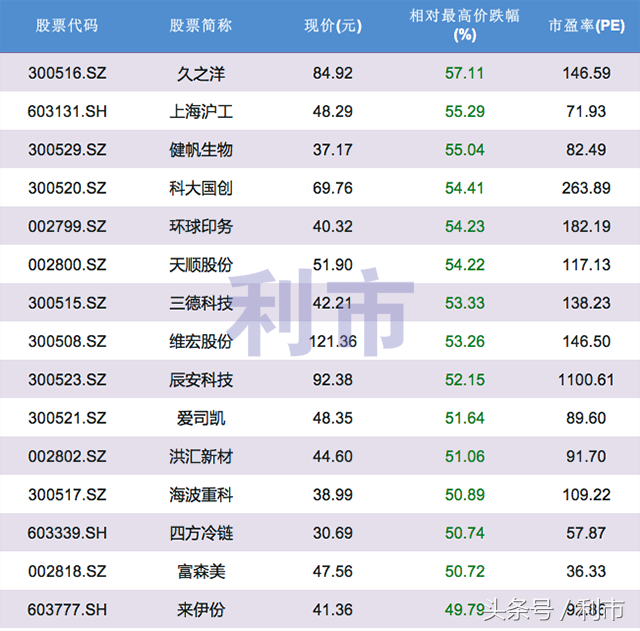Select the price 44.60
Screen dimensions: 640x631
[333, 457]
